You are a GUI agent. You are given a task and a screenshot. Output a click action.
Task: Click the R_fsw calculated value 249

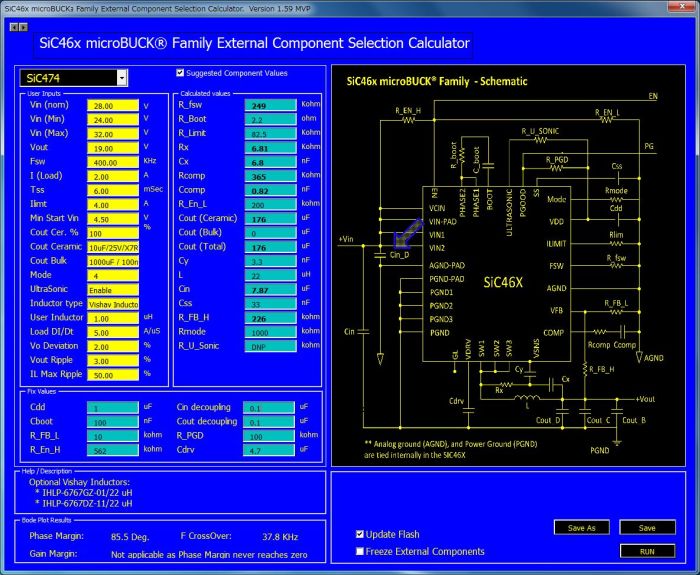271,105
